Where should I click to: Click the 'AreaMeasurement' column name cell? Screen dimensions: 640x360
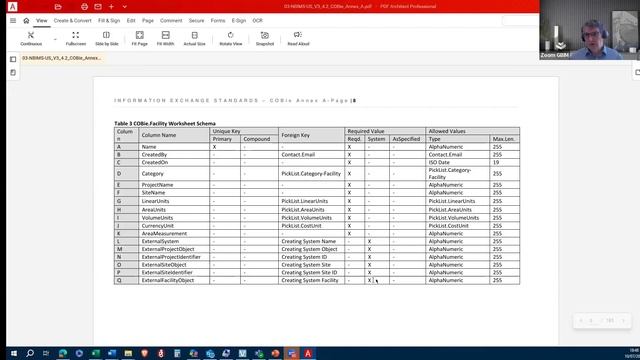point(174,233)
